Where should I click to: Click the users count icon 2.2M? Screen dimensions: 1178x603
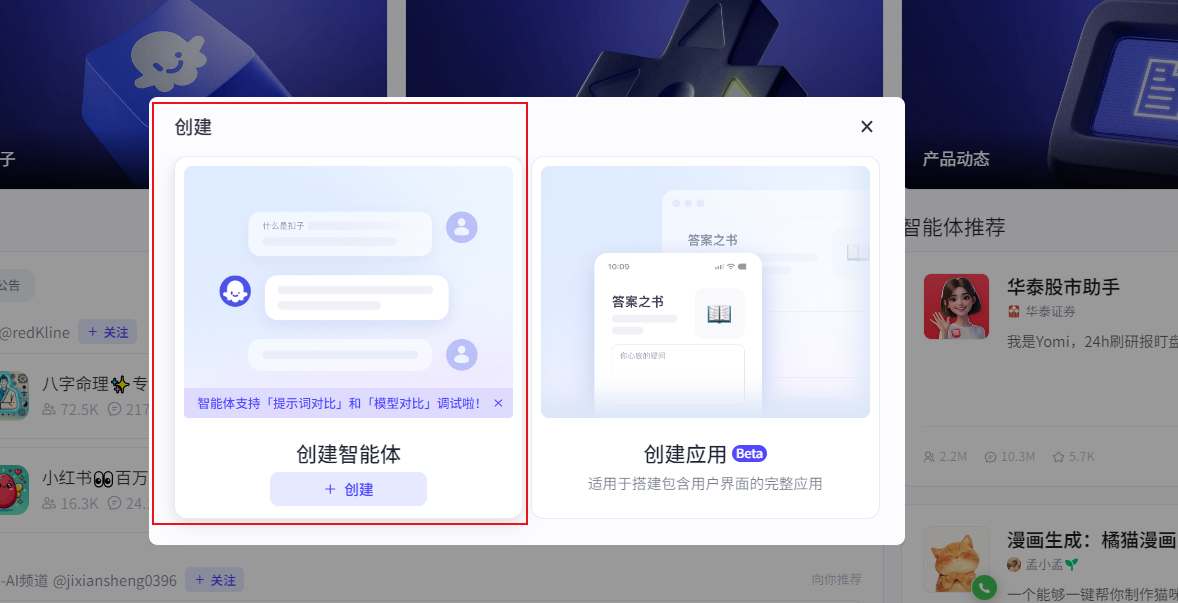[x=929, y=457]
